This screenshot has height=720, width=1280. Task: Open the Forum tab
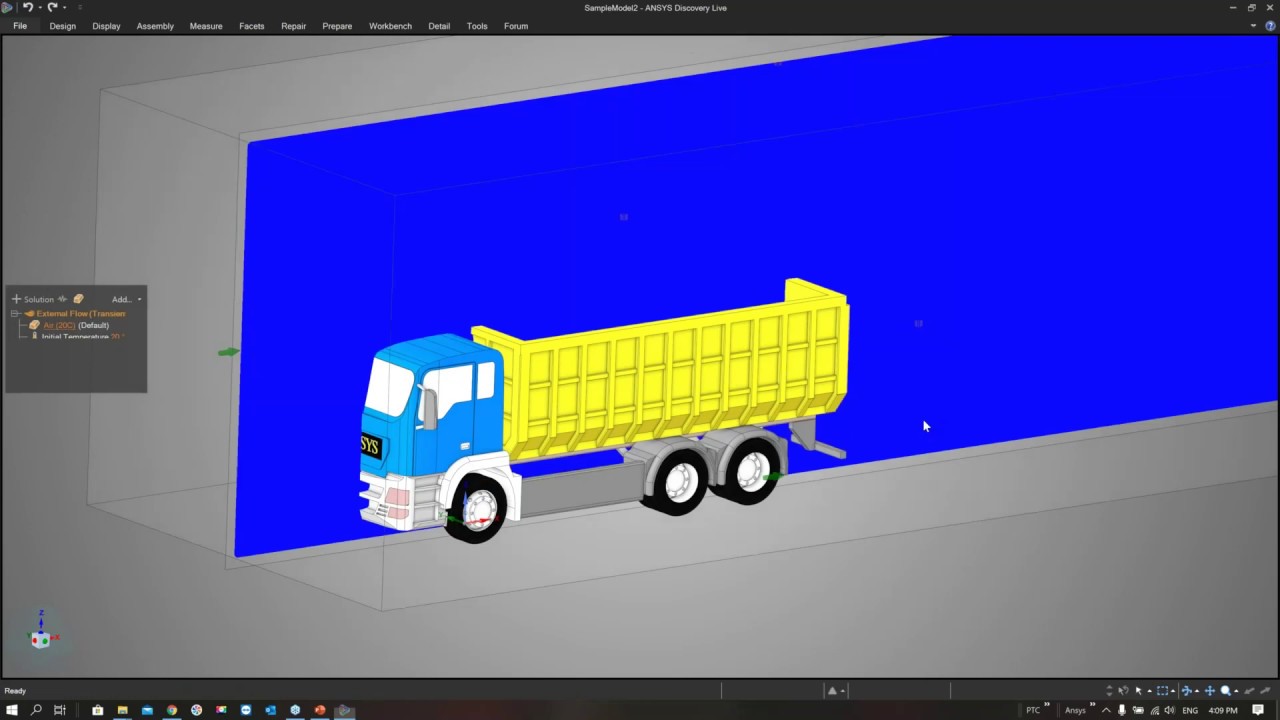[x=516, y=26]
